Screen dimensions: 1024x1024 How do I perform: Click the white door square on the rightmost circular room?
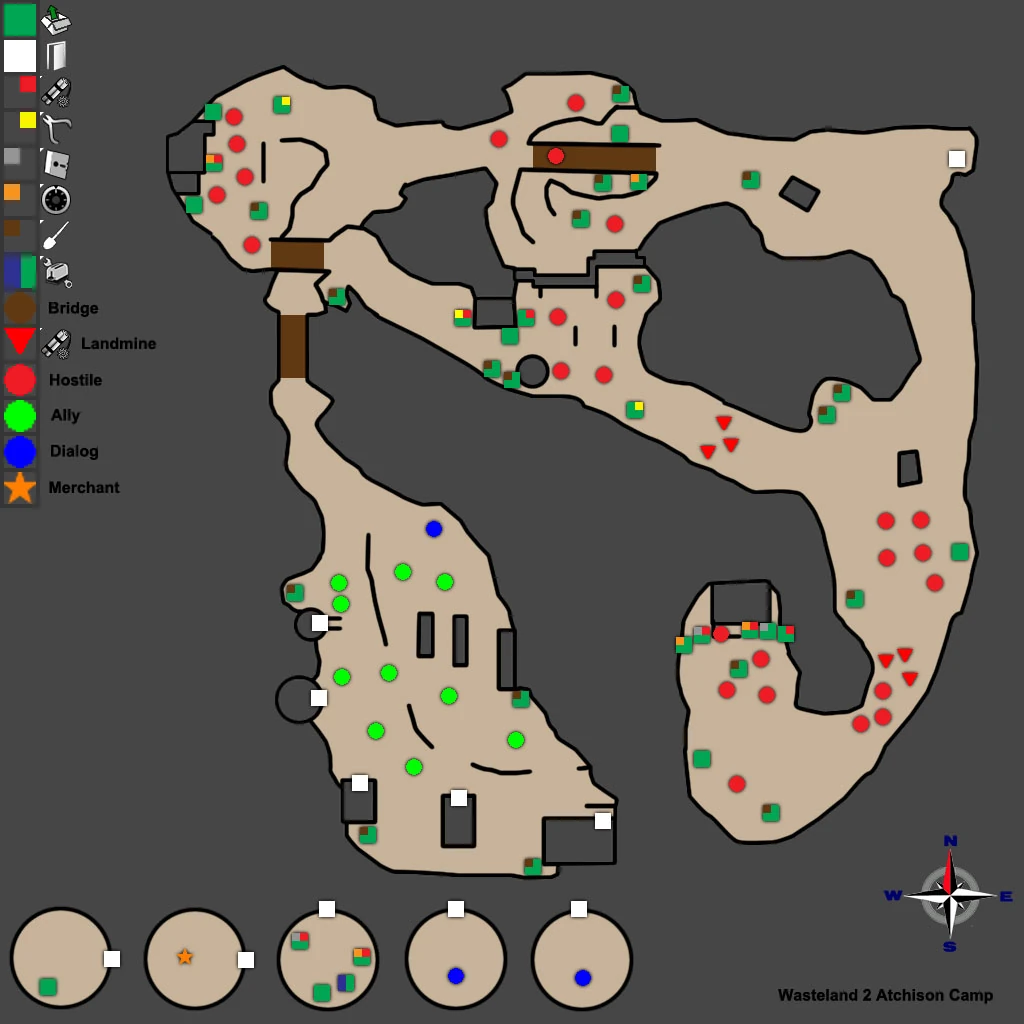[579, 908]
